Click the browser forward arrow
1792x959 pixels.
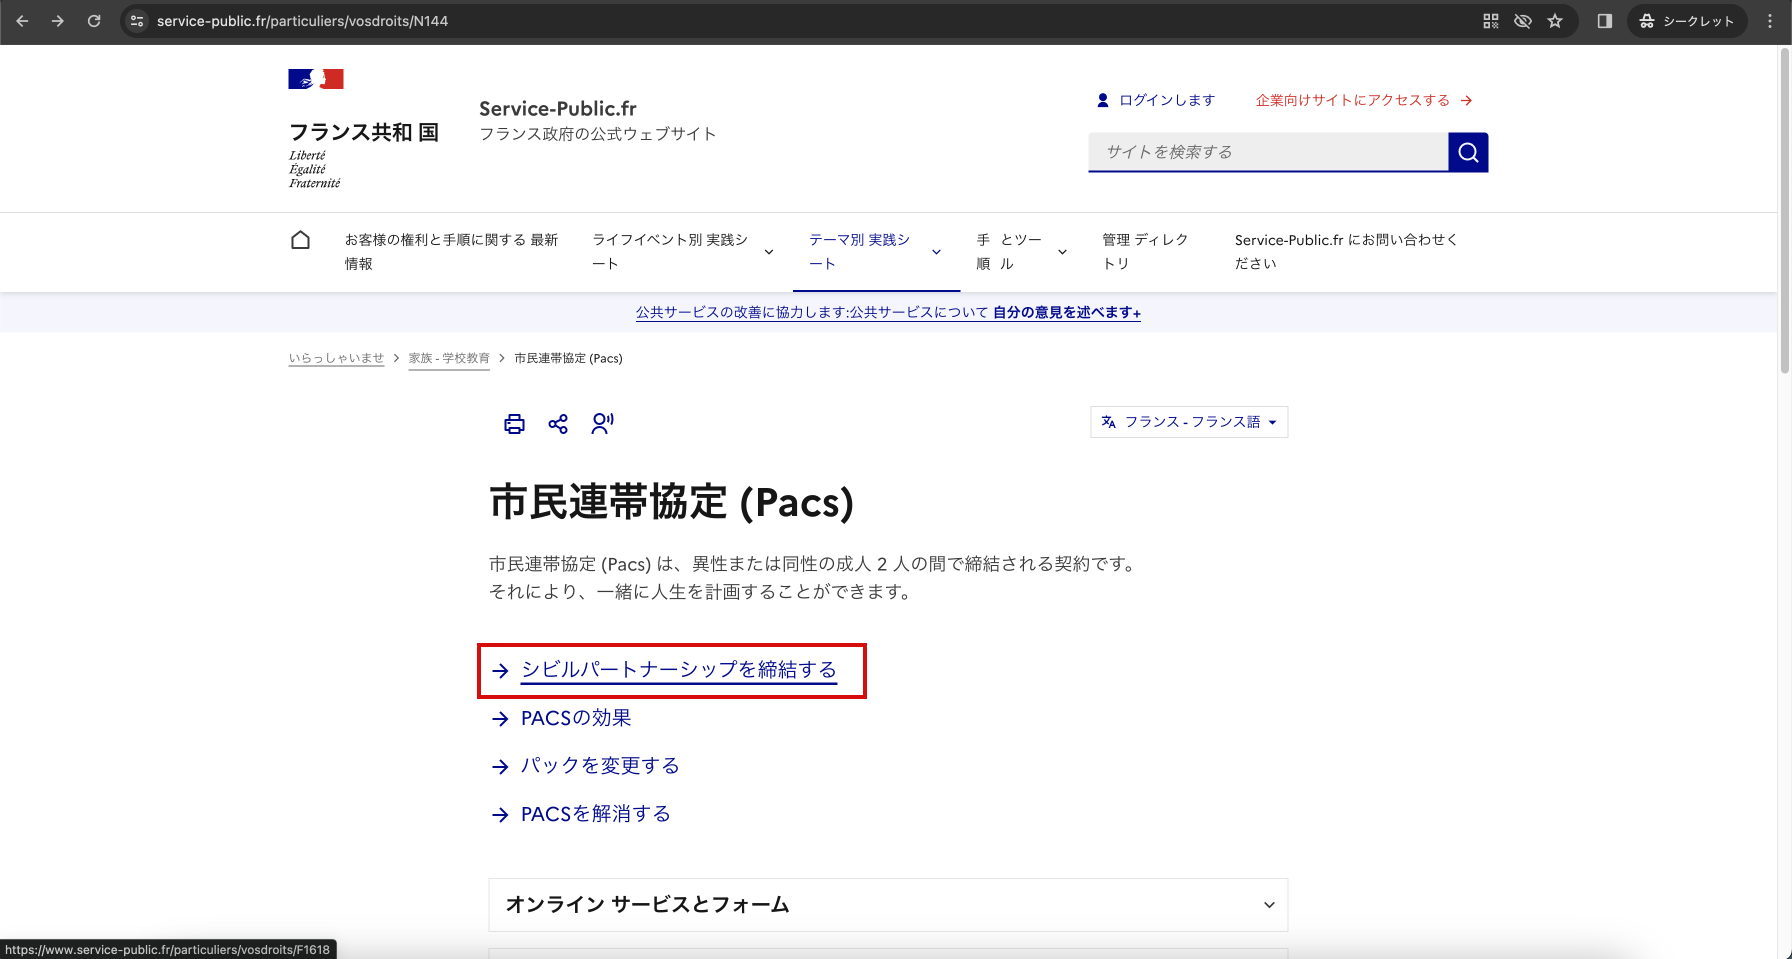pos(58,21)
